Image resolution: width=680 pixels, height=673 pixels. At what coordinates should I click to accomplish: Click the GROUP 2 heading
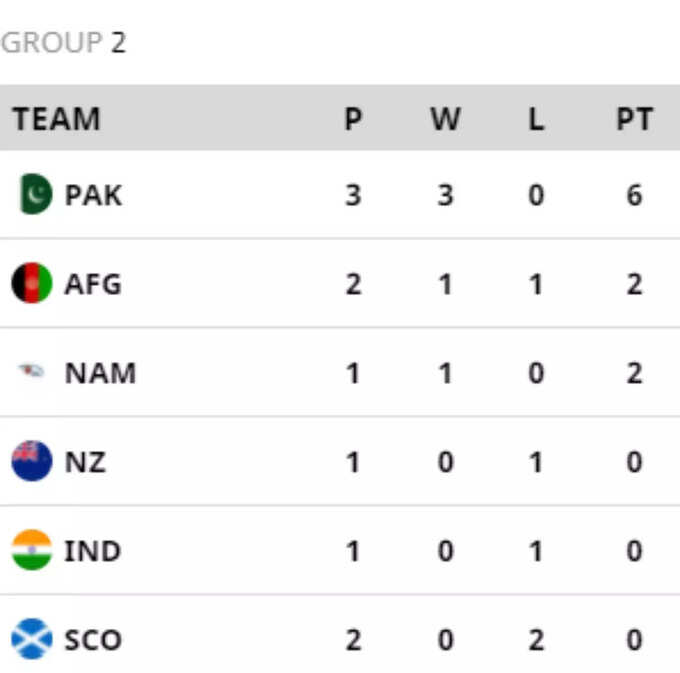tap(63, 42)
